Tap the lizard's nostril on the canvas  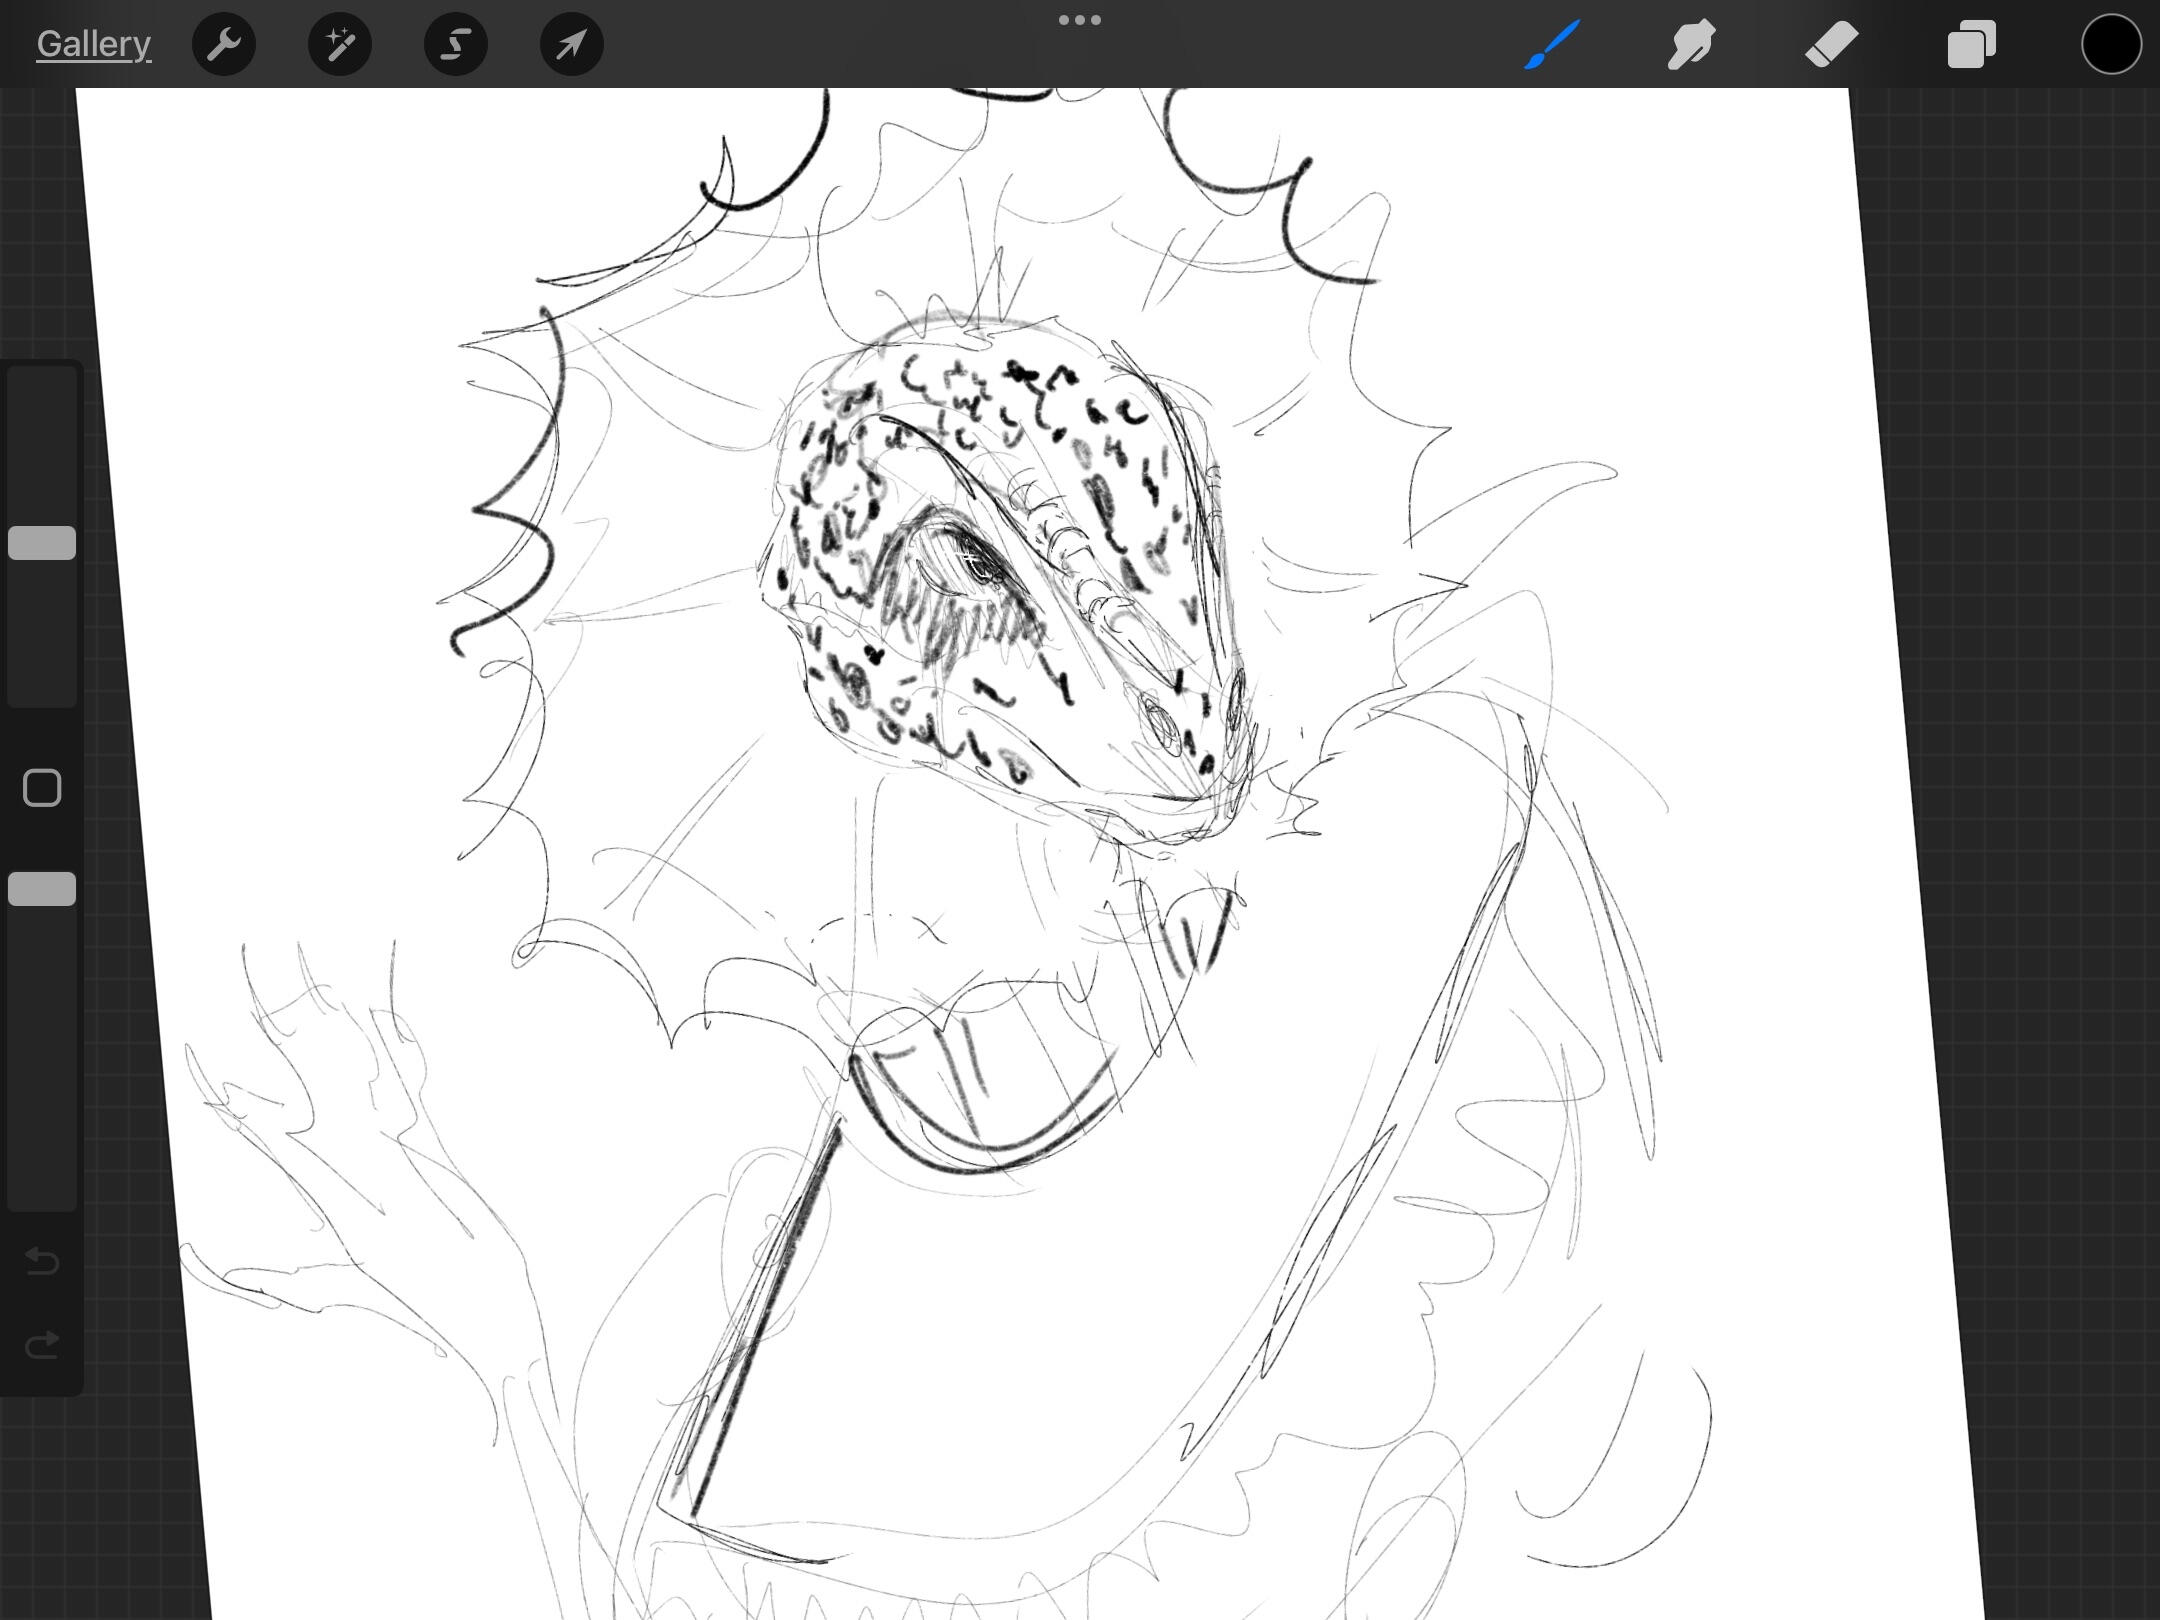tap(1161, 722)
